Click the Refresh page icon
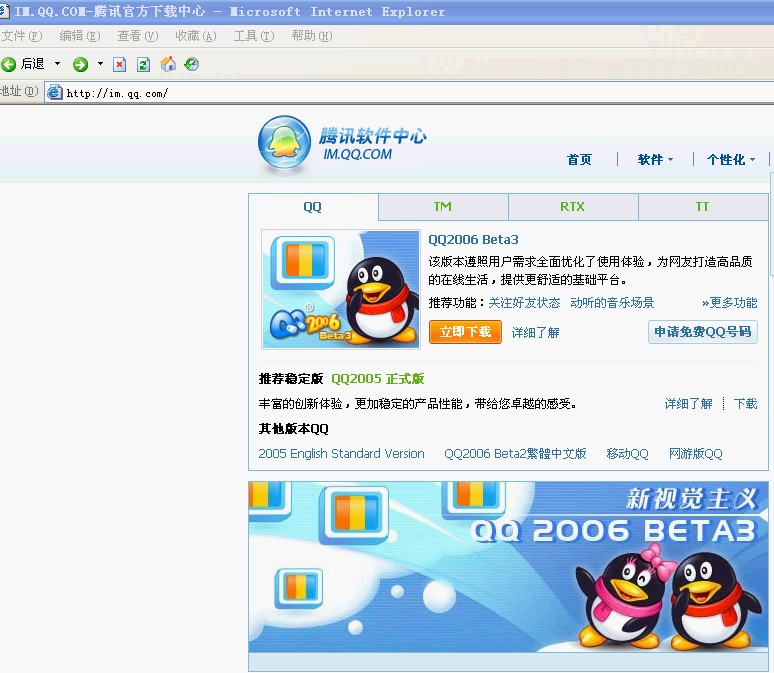 pyautogui.click(x=143, y=65)
